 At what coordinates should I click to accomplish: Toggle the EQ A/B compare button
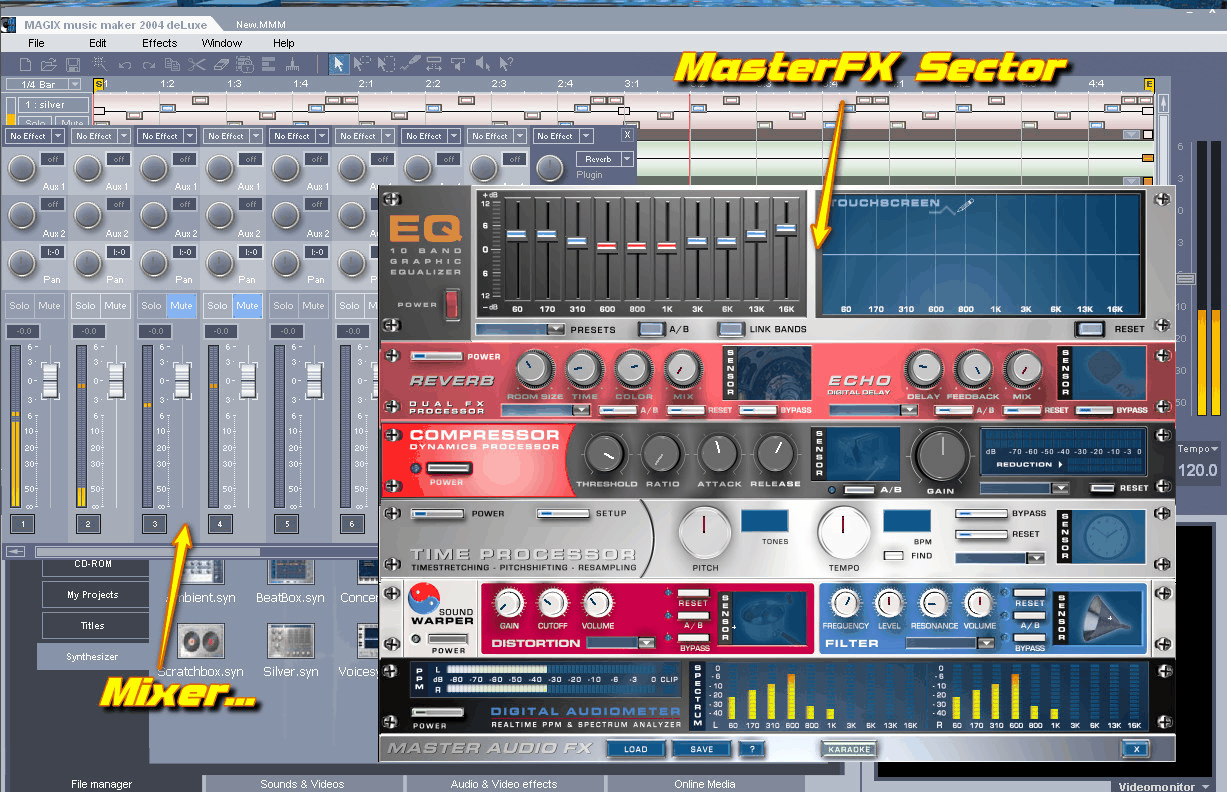click(x=651, y=329)
